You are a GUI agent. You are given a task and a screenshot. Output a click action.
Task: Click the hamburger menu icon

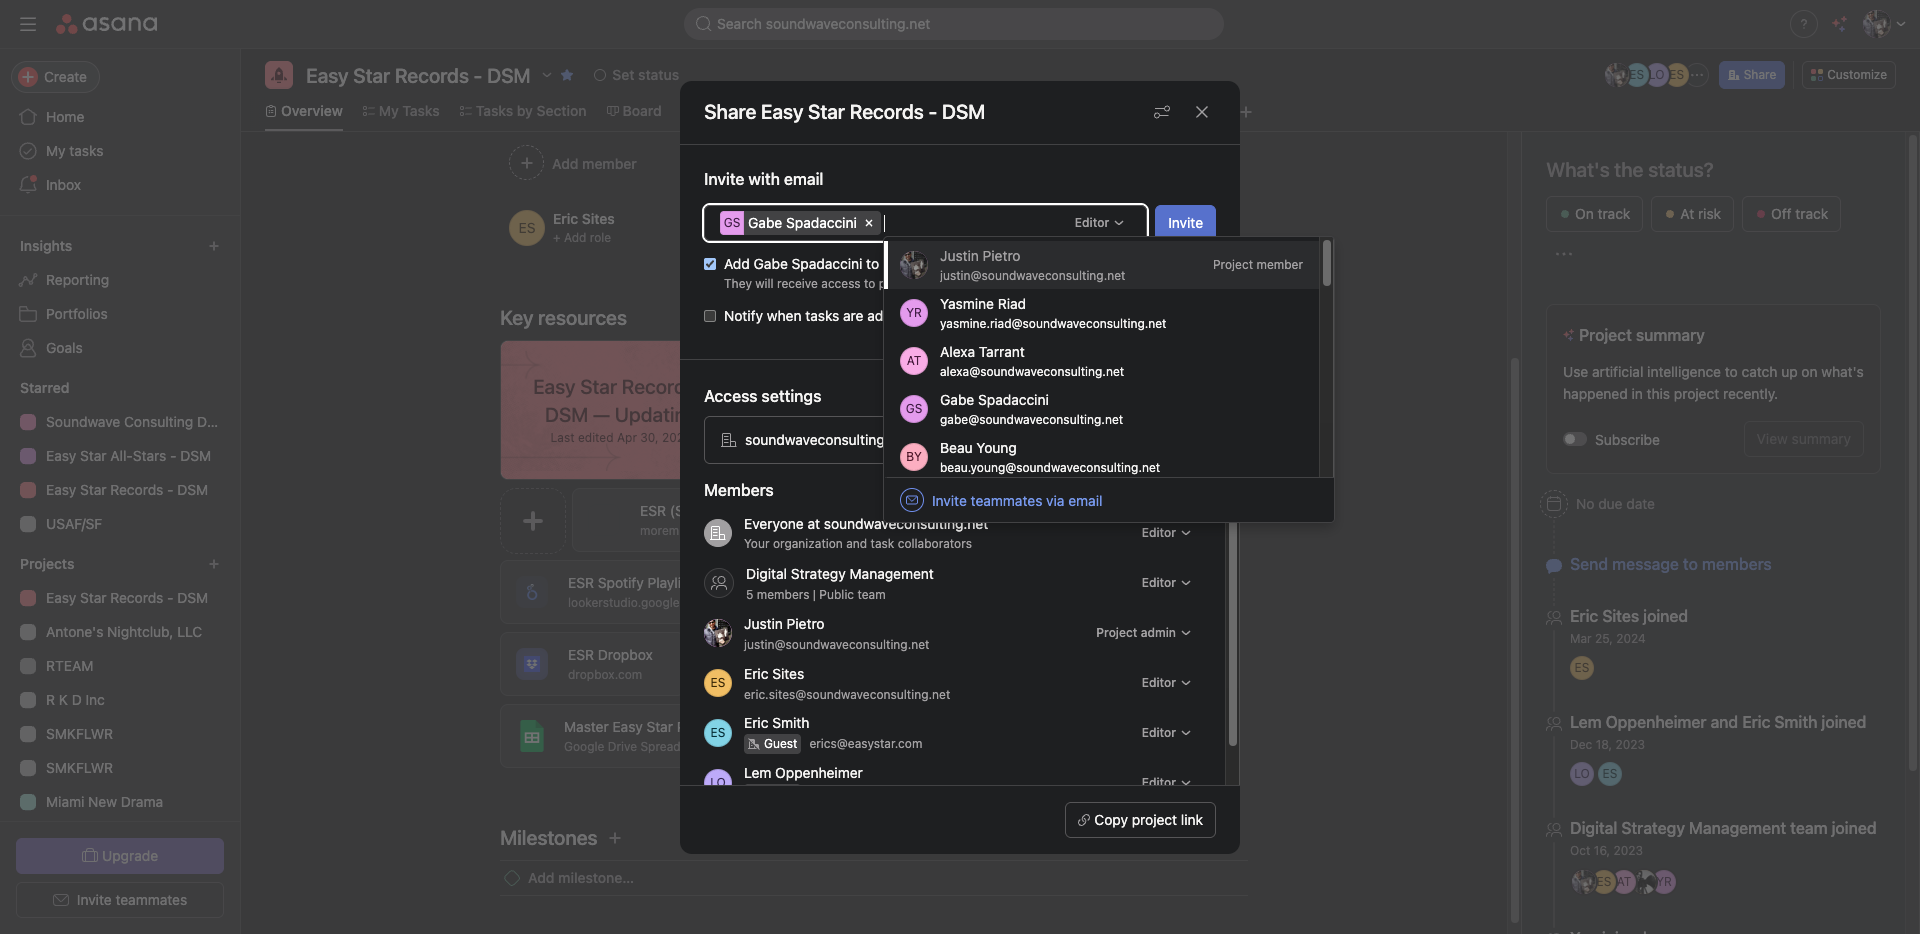[28, 24]
